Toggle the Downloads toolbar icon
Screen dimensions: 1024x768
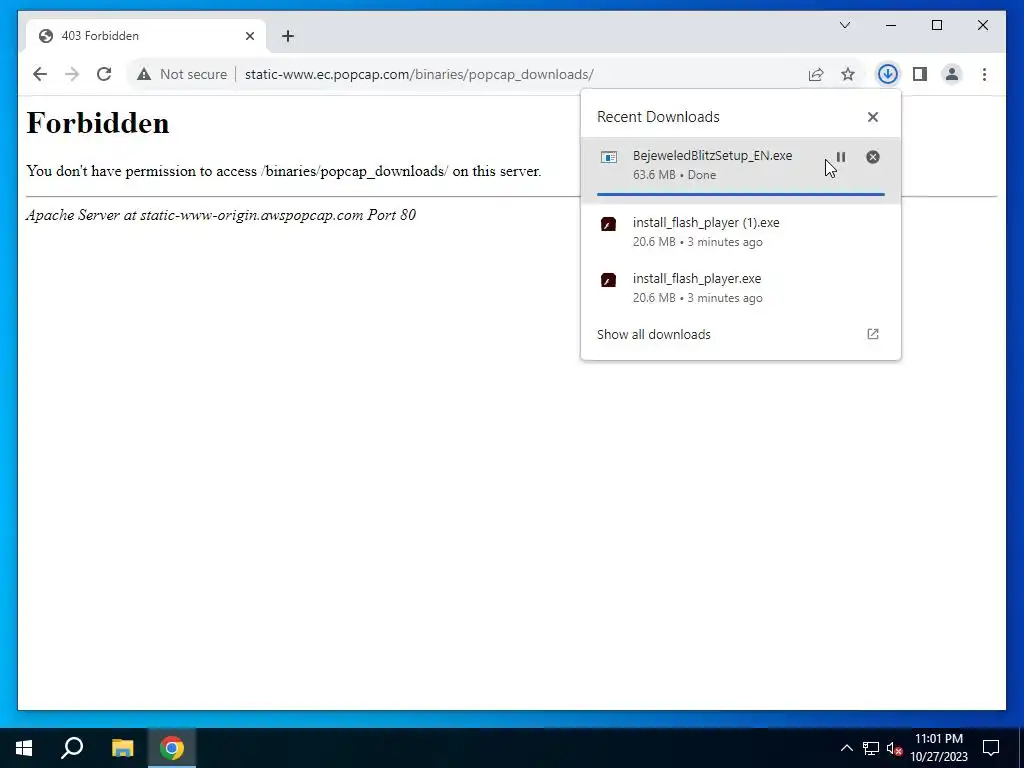tap(888, 74)
